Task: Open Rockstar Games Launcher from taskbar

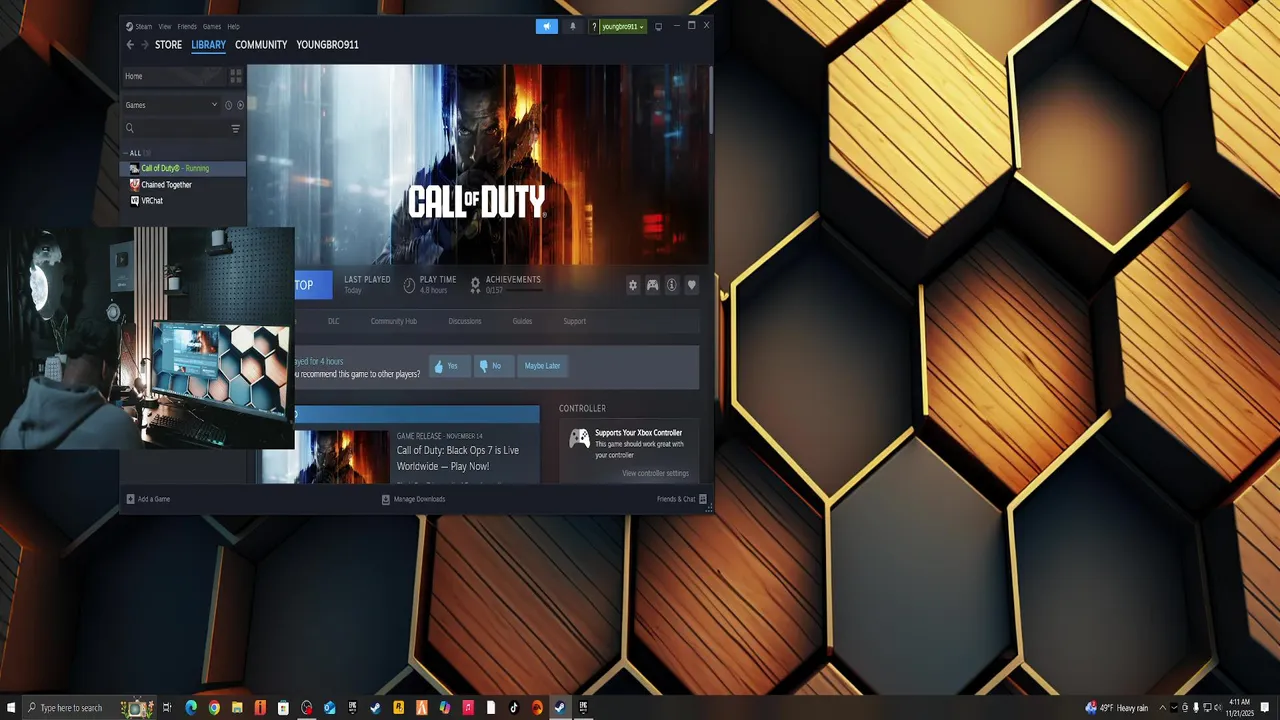Action: coord(398,708)
